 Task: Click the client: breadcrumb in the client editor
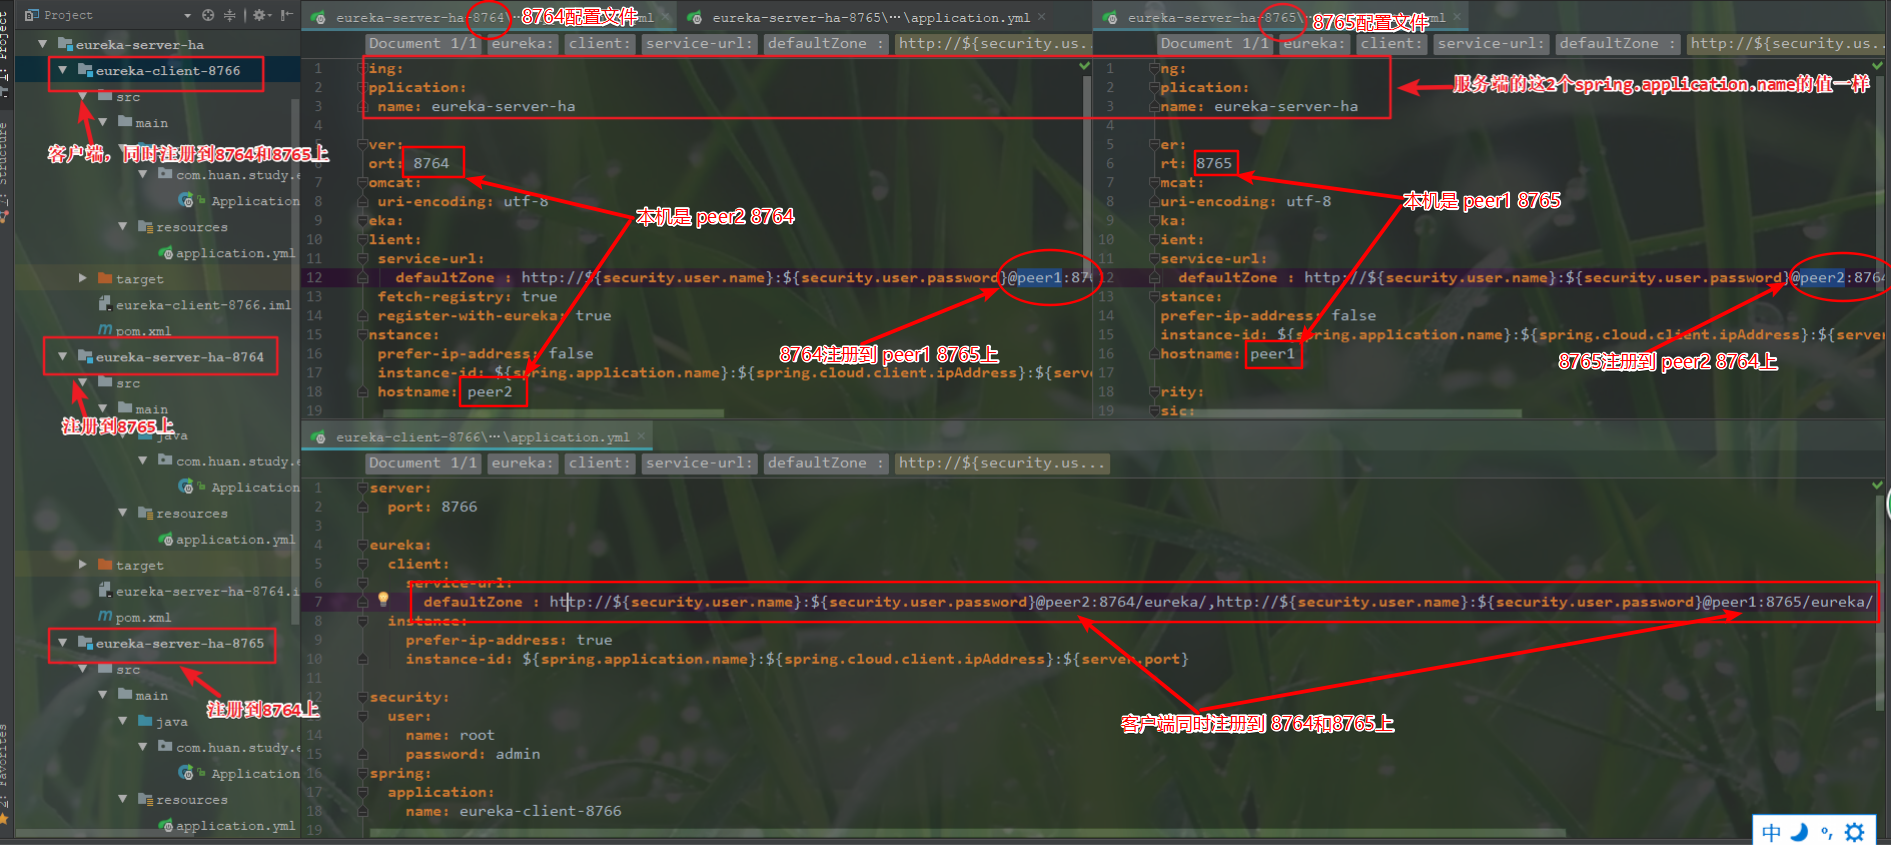[600, 463]
